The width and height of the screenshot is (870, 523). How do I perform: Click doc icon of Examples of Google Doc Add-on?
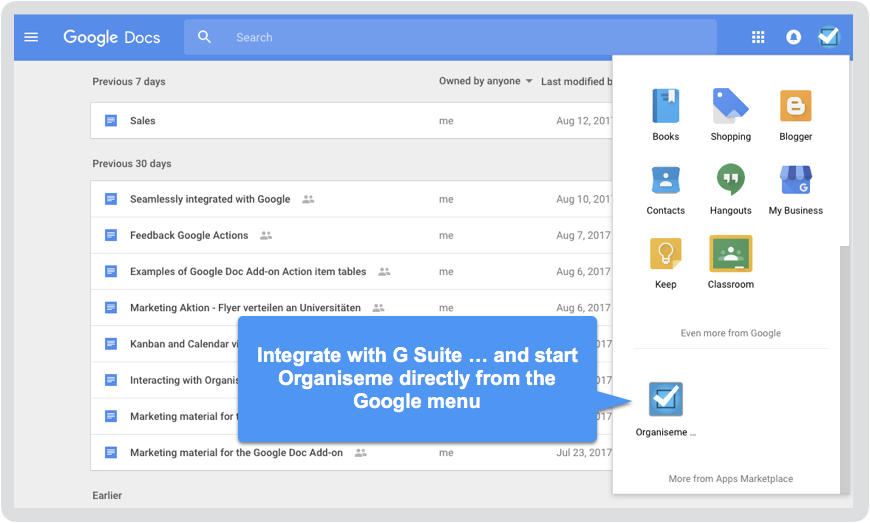click(x=111, y=271)
